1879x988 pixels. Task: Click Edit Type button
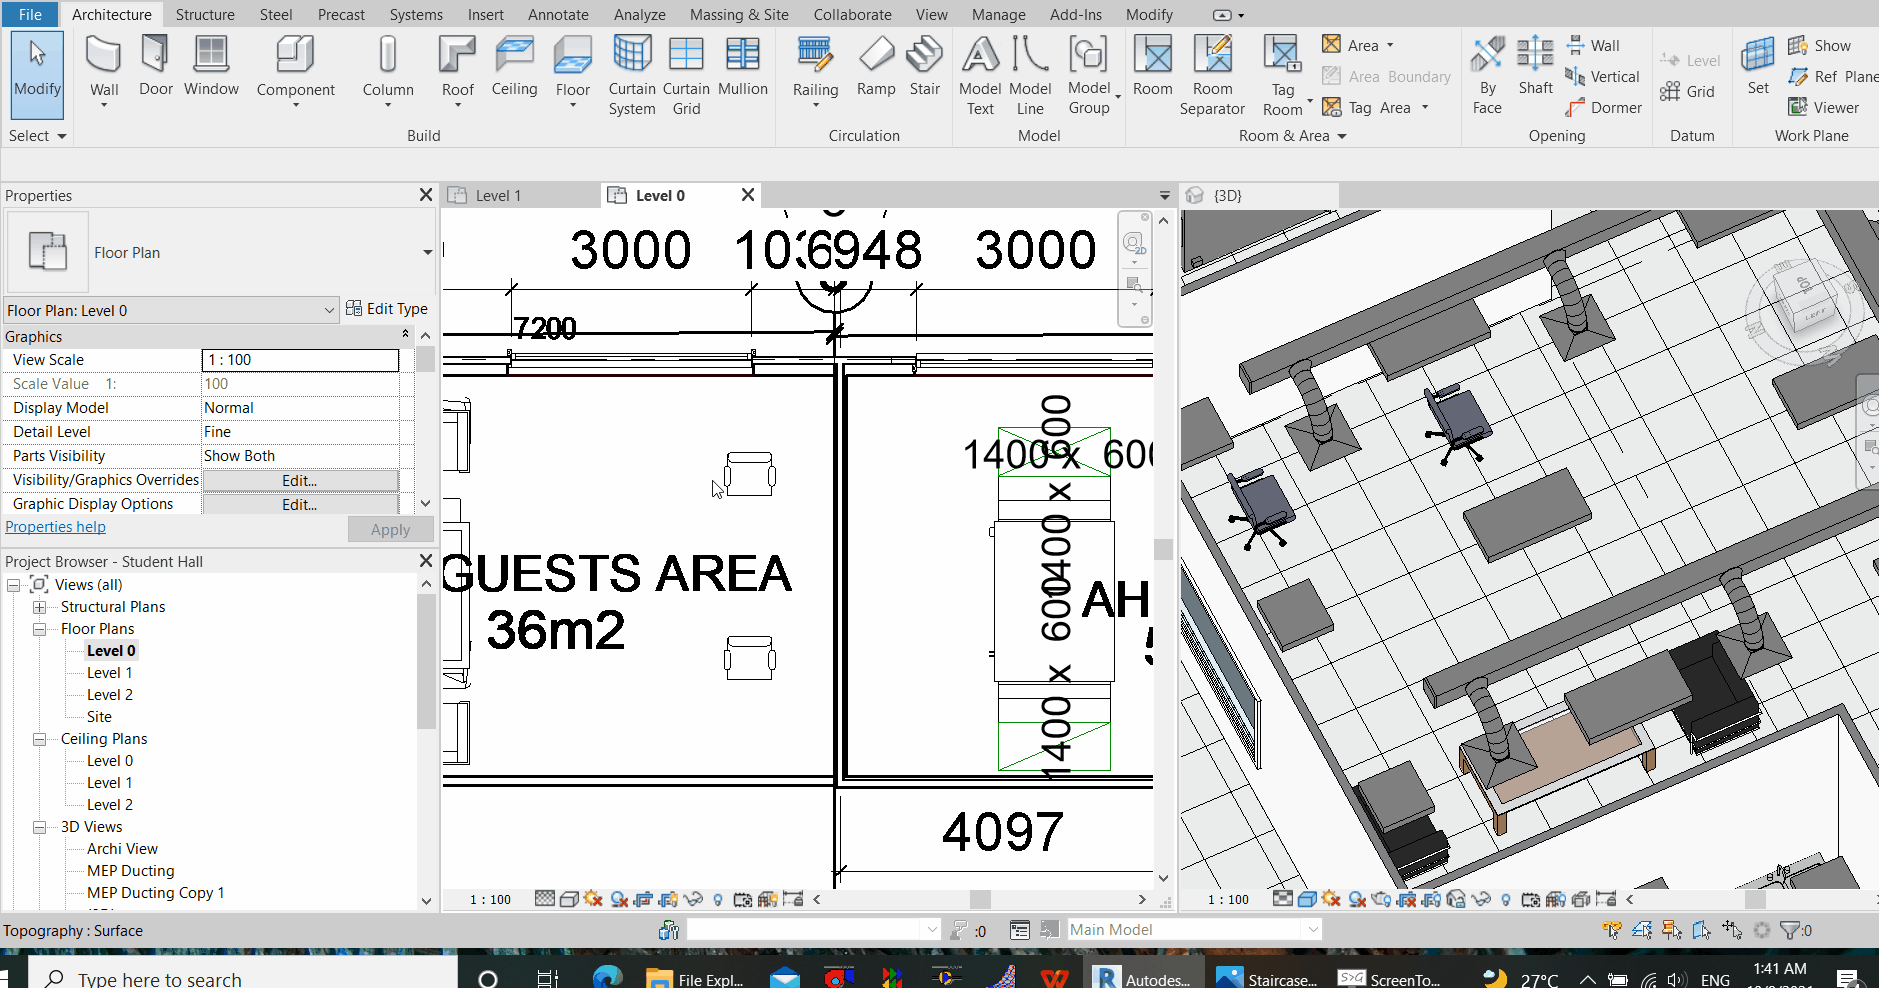coord(386,309)
